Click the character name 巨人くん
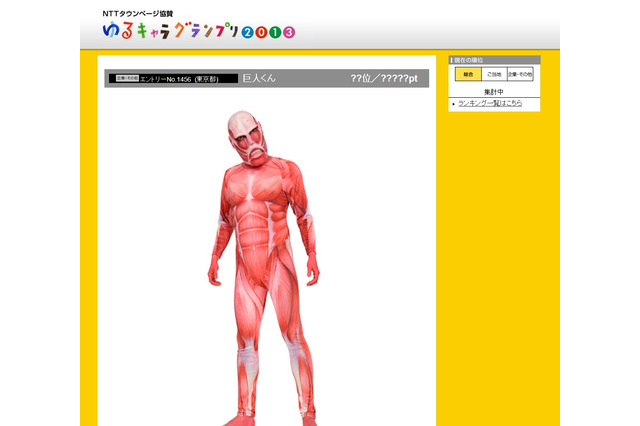The height and width of the screenshot is (426, 640). 259,78
